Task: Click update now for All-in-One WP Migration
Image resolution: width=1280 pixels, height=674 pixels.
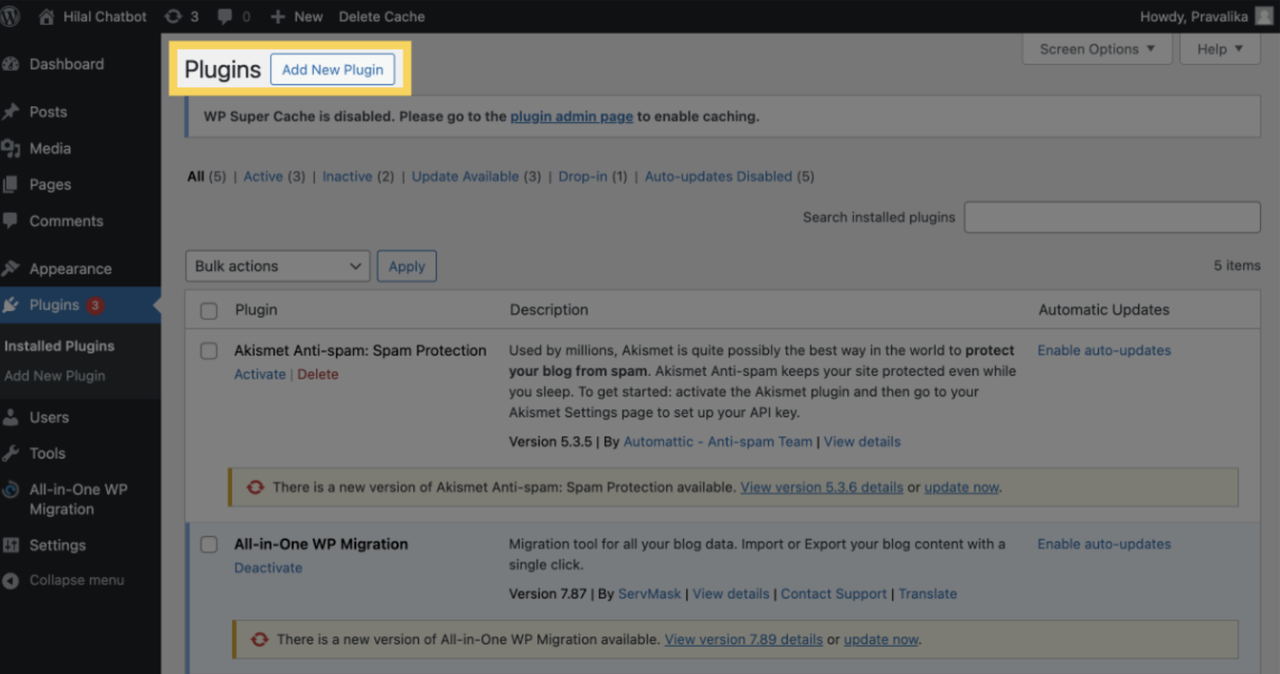Action: (881, 639)
